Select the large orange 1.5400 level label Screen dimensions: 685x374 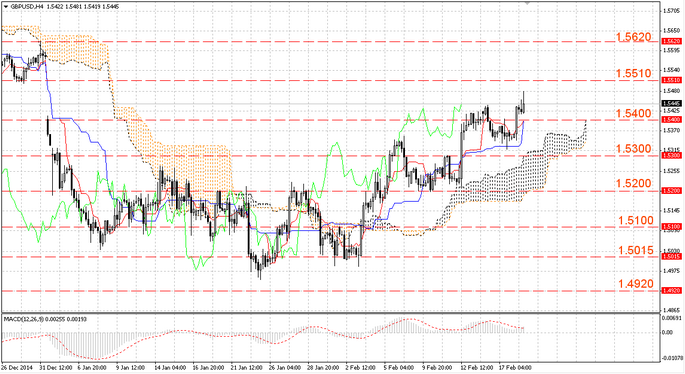click(x=634, y=114)
